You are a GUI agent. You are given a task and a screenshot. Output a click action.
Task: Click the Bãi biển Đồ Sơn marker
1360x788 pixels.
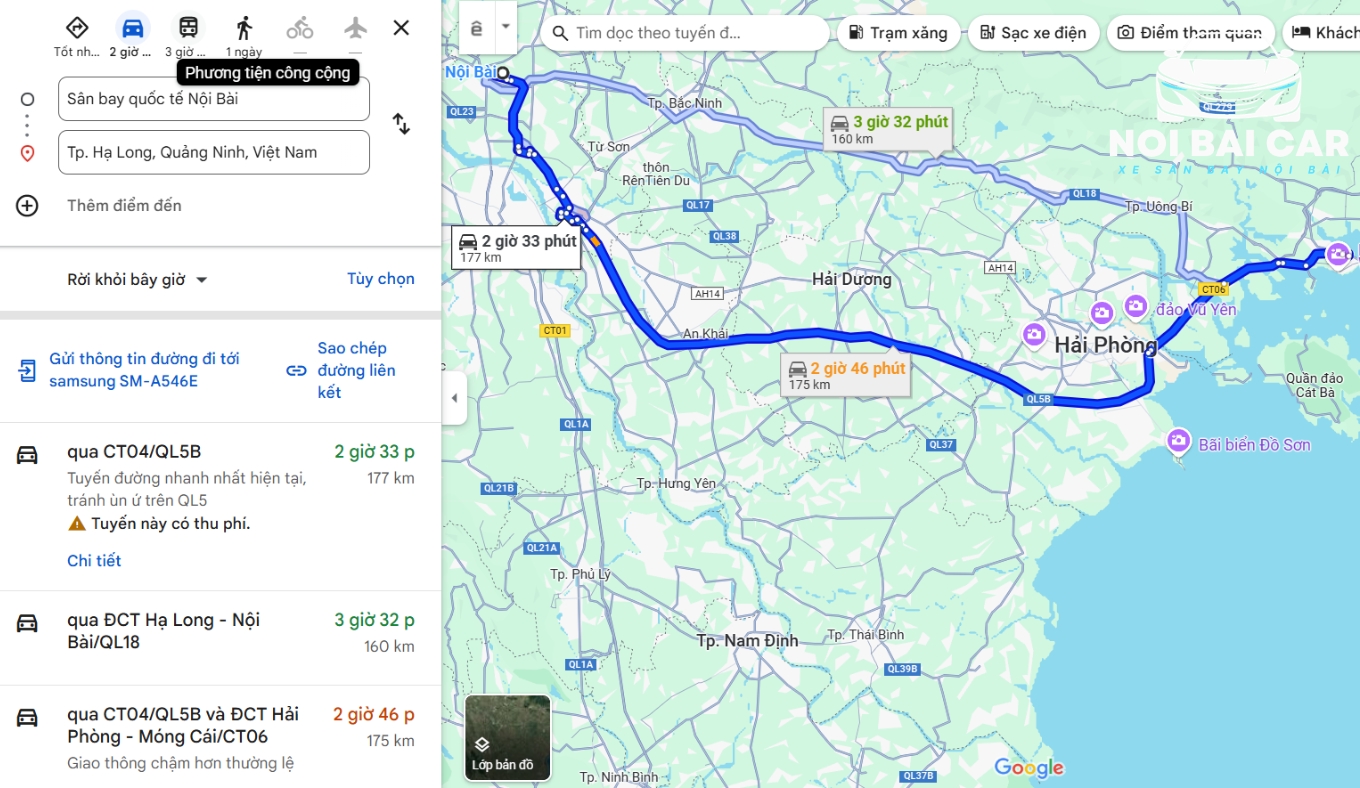1179,440
